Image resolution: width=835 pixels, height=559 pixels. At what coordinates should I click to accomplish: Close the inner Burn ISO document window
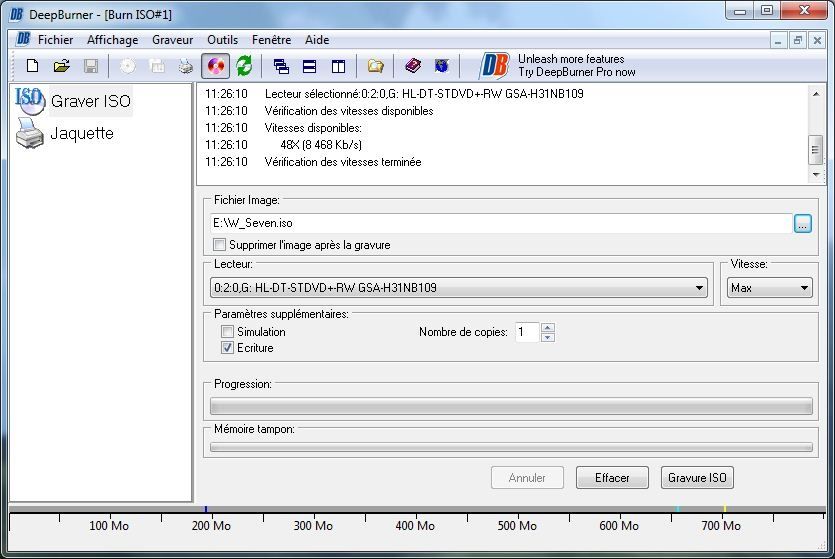pos(817,40)
